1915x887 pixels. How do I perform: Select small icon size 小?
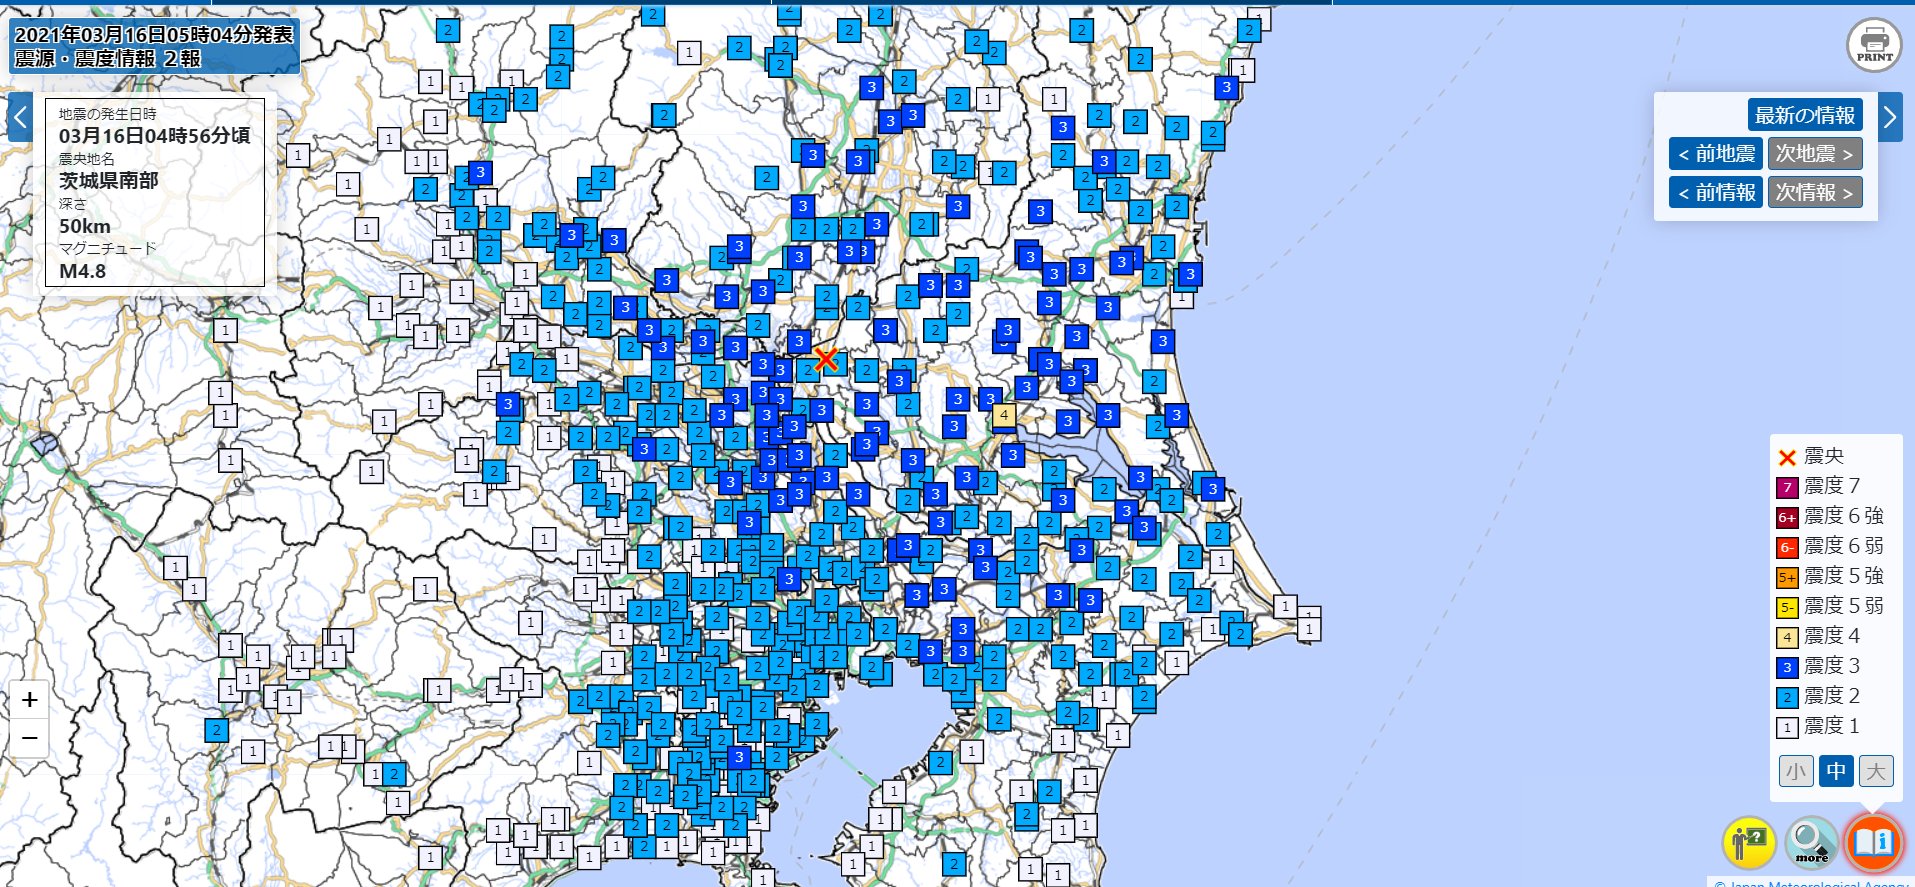[x=1796, y=771]
